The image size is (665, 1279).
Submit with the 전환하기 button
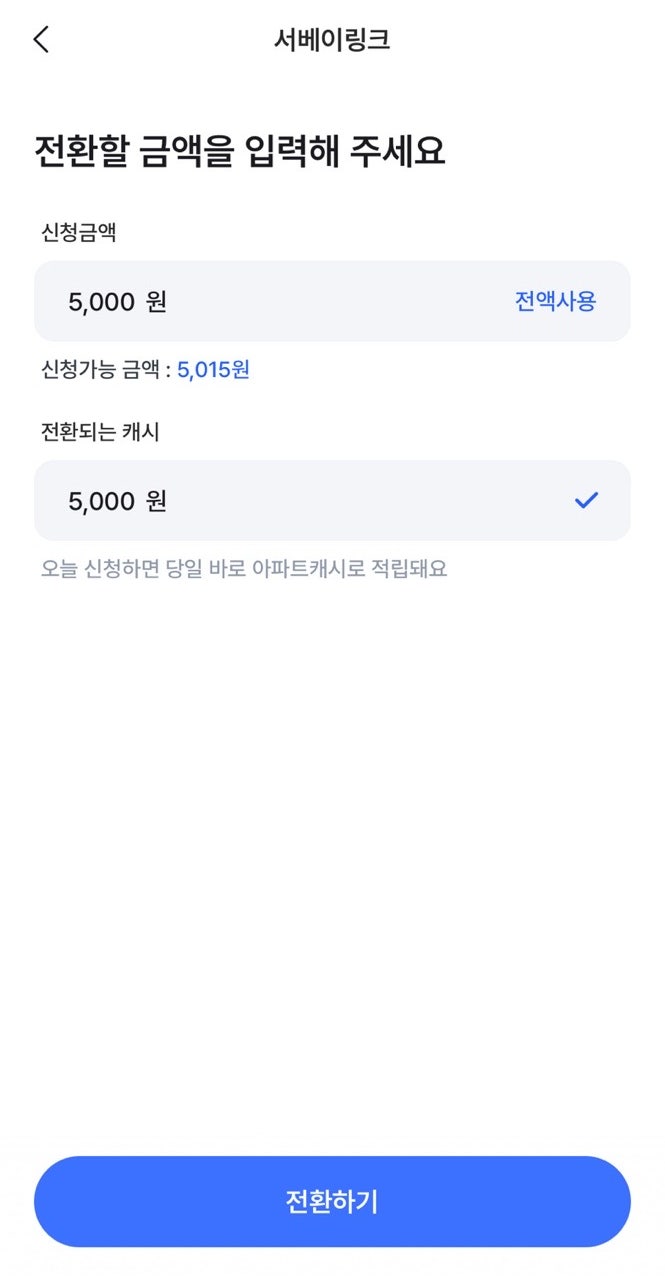pos(332,1202)
